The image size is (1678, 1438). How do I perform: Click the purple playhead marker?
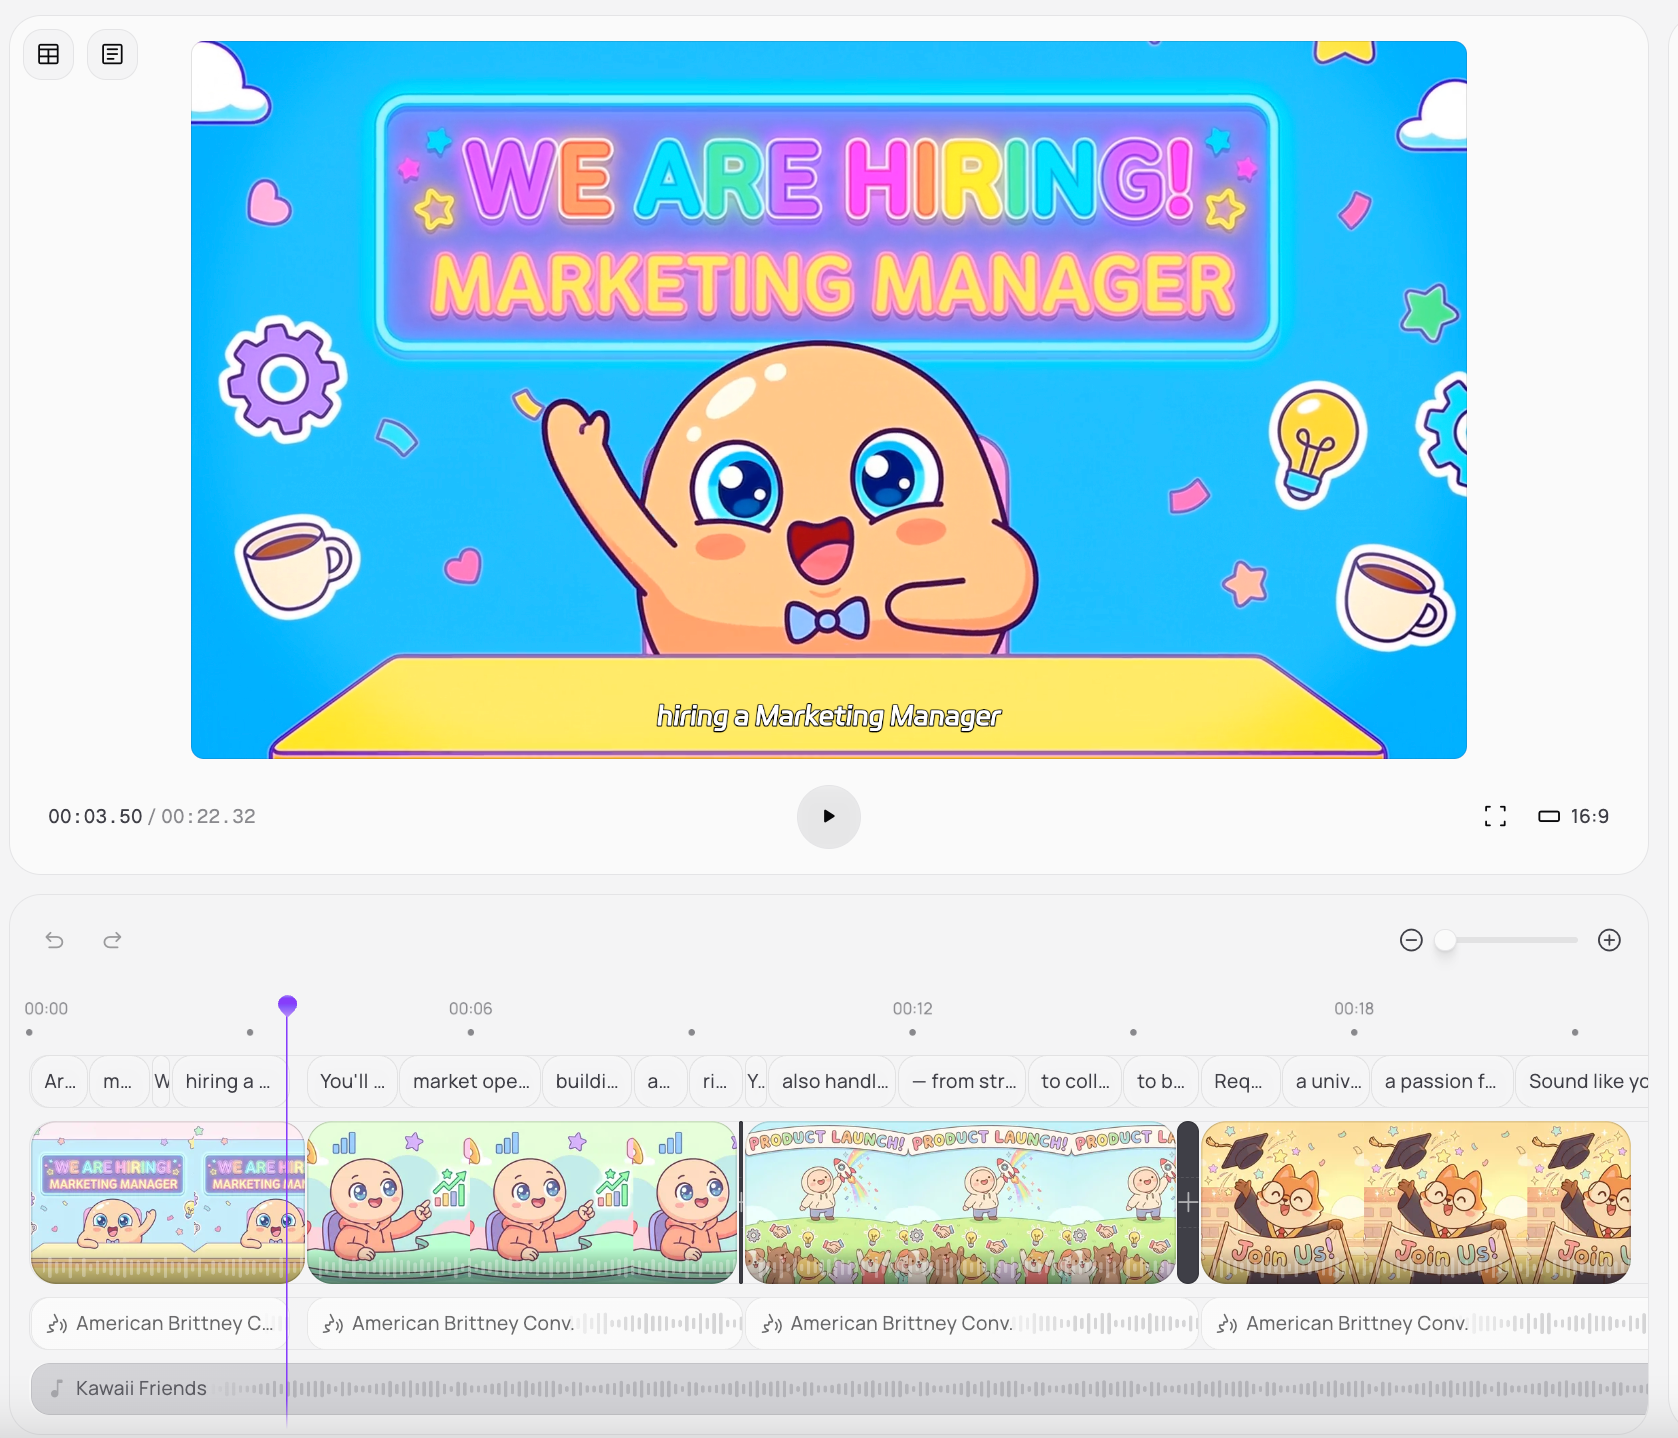[x=287, y=1004]
